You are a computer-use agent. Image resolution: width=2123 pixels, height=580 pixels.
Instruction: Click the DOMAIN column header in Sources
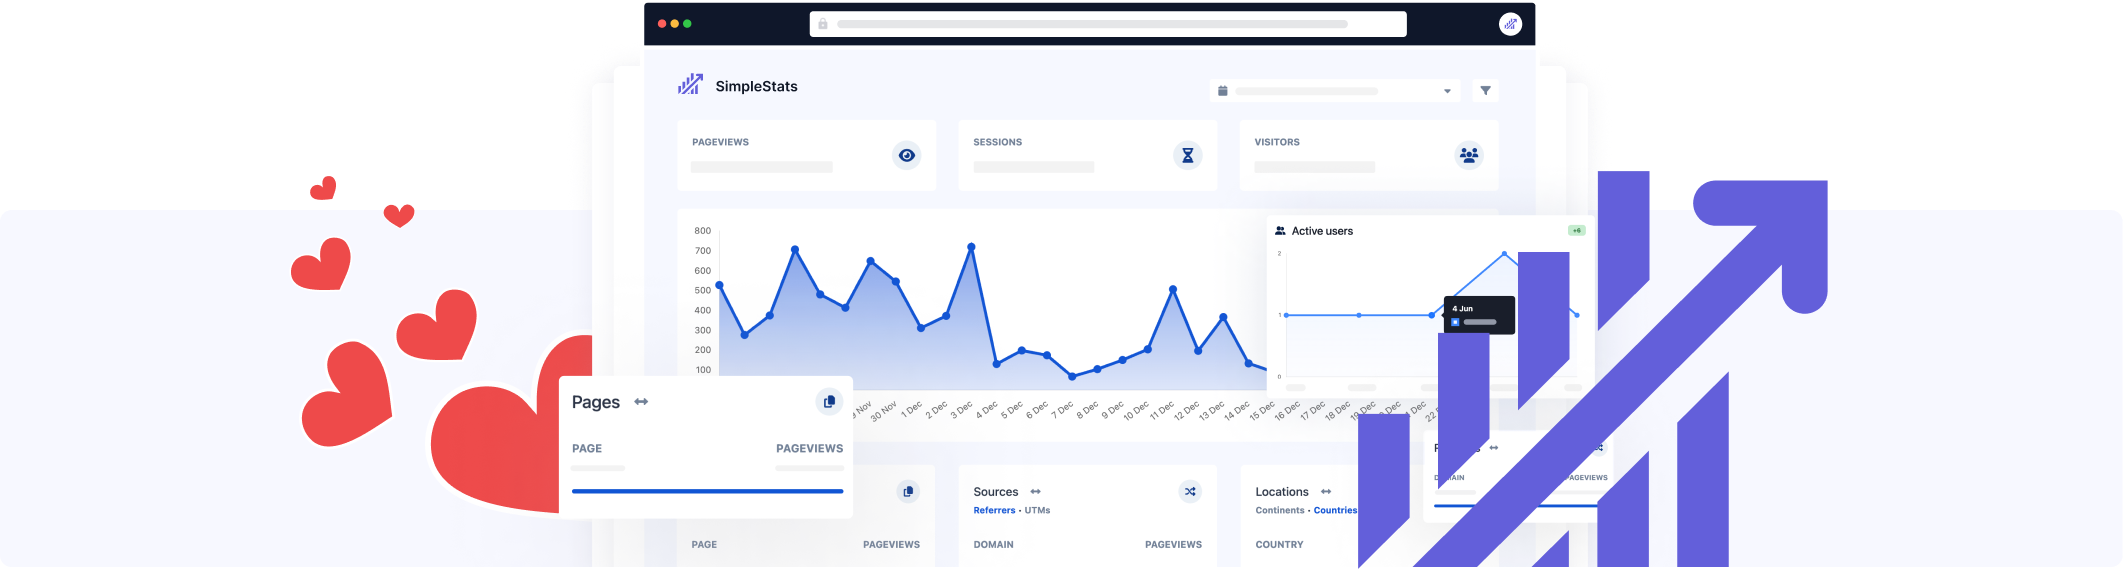(x=993, y=545)
